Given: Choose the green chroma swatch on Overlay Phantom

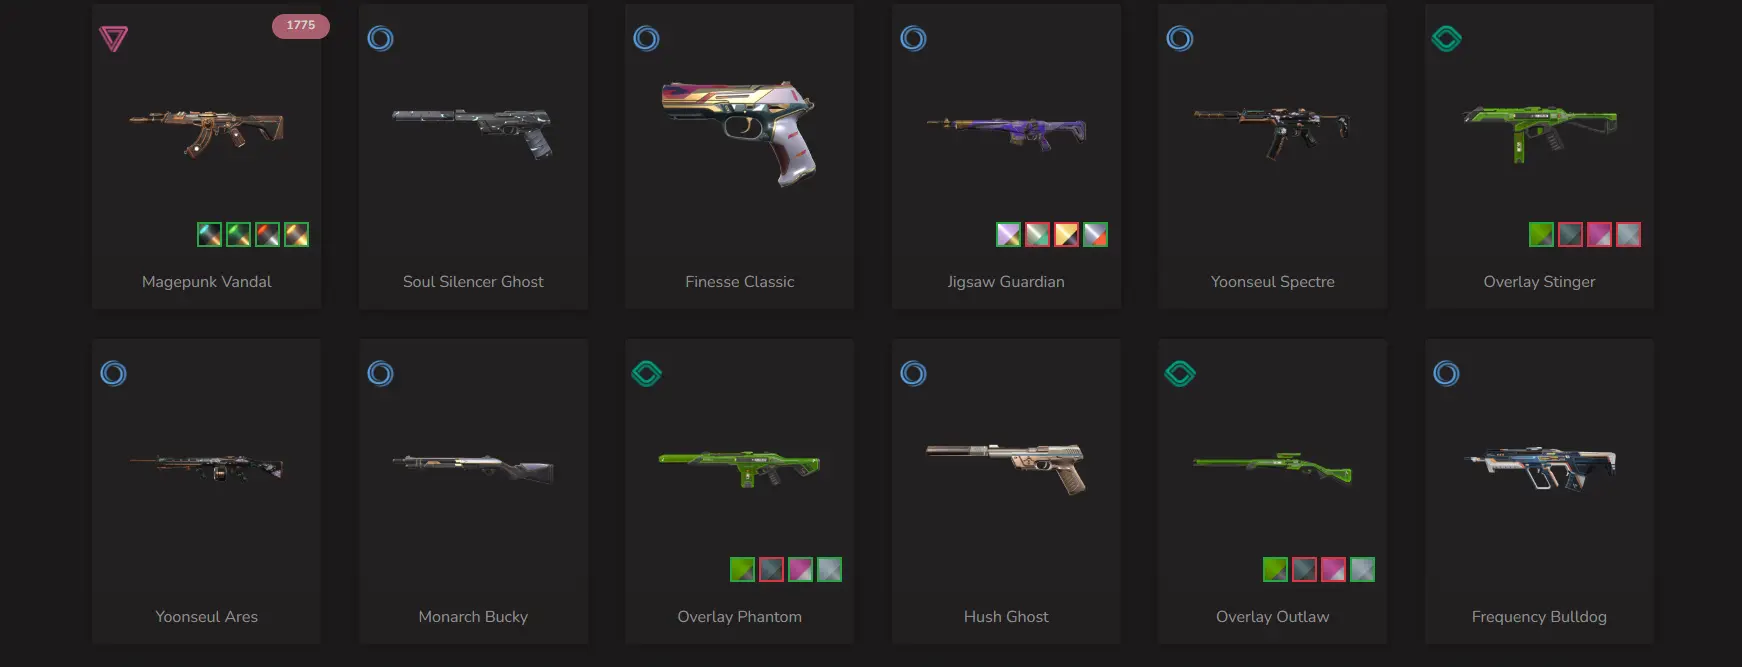Looking at the screenshot, I should pyautogui.click(x=742, y=570).
